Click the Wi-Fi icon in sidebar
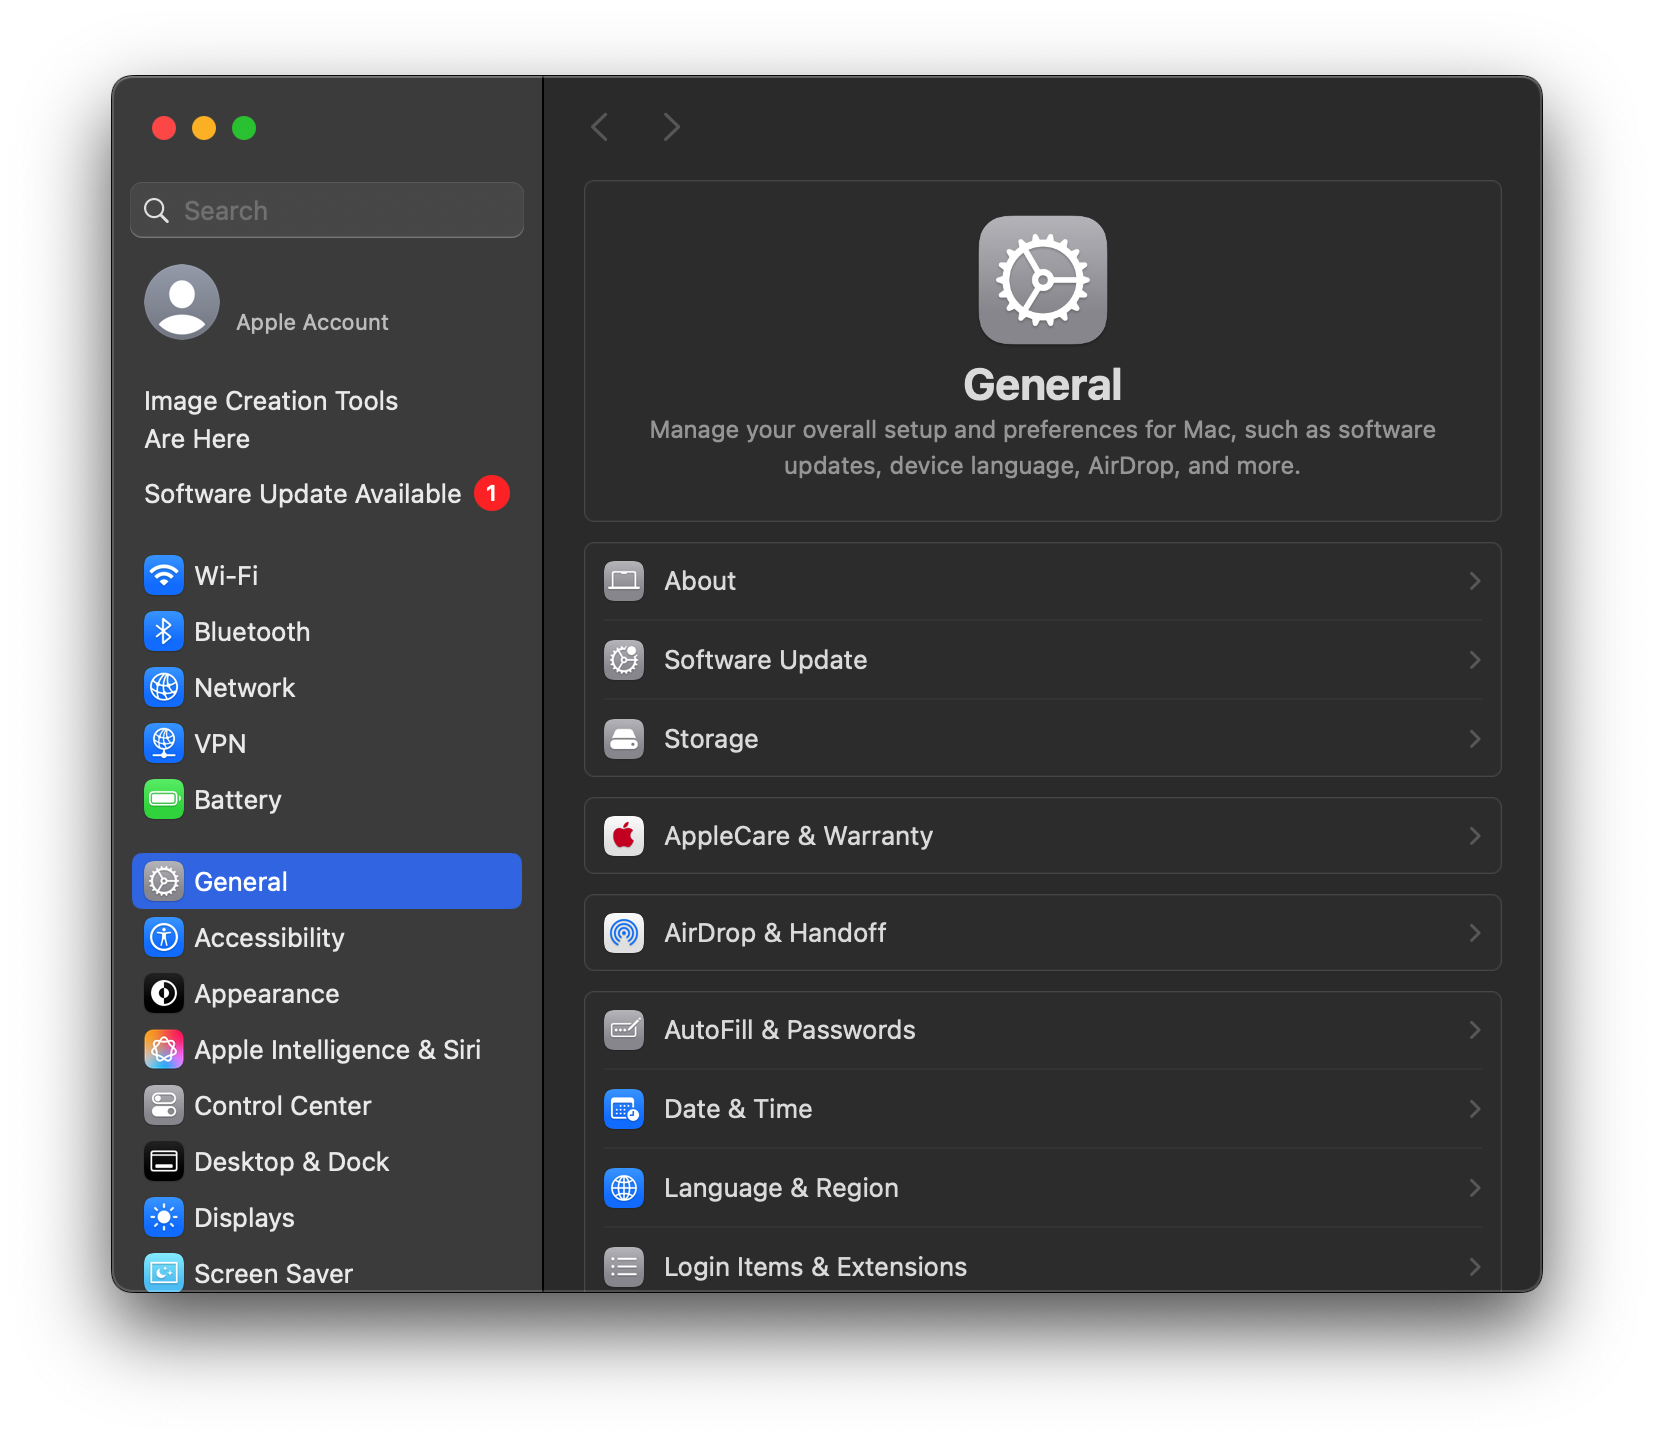 point(164,575)
